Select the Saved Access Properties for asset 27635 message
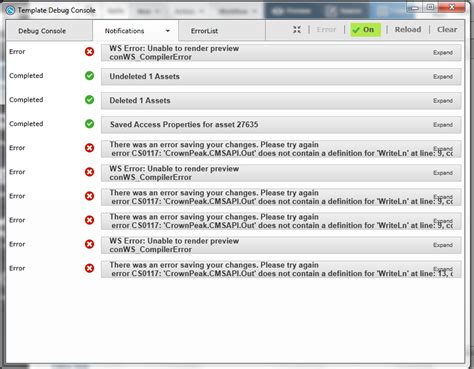The width and height of the screenshot is (474, 369). pyautogui.click(x=281, y=125)
